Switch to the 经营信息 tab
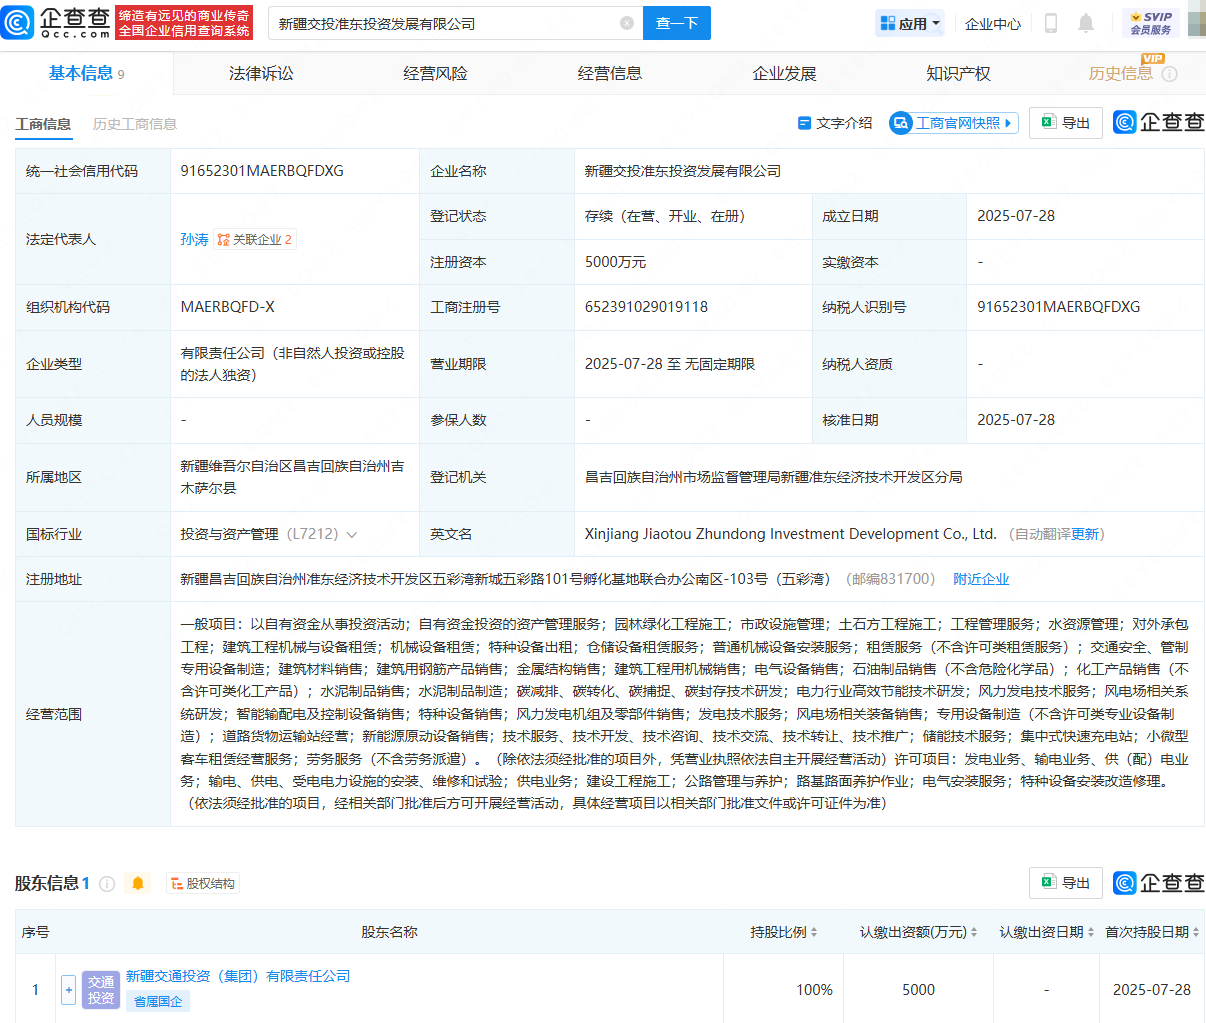Image resolution: width=1206 pixels, height=1023 pixels. 610,74
